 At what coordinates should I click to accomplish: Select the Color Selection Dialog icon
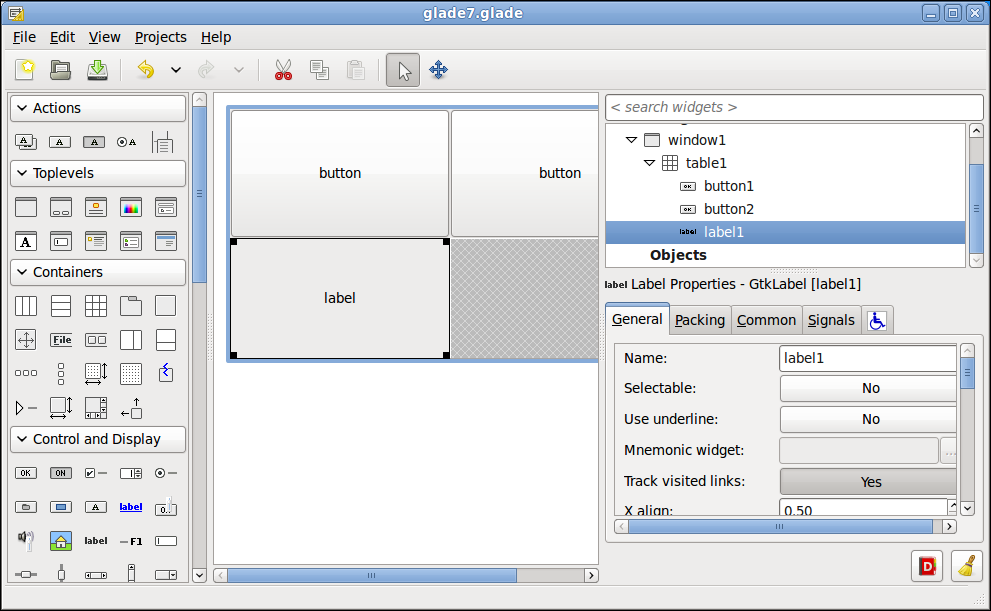pyautogui.click(x=131, y=207)
